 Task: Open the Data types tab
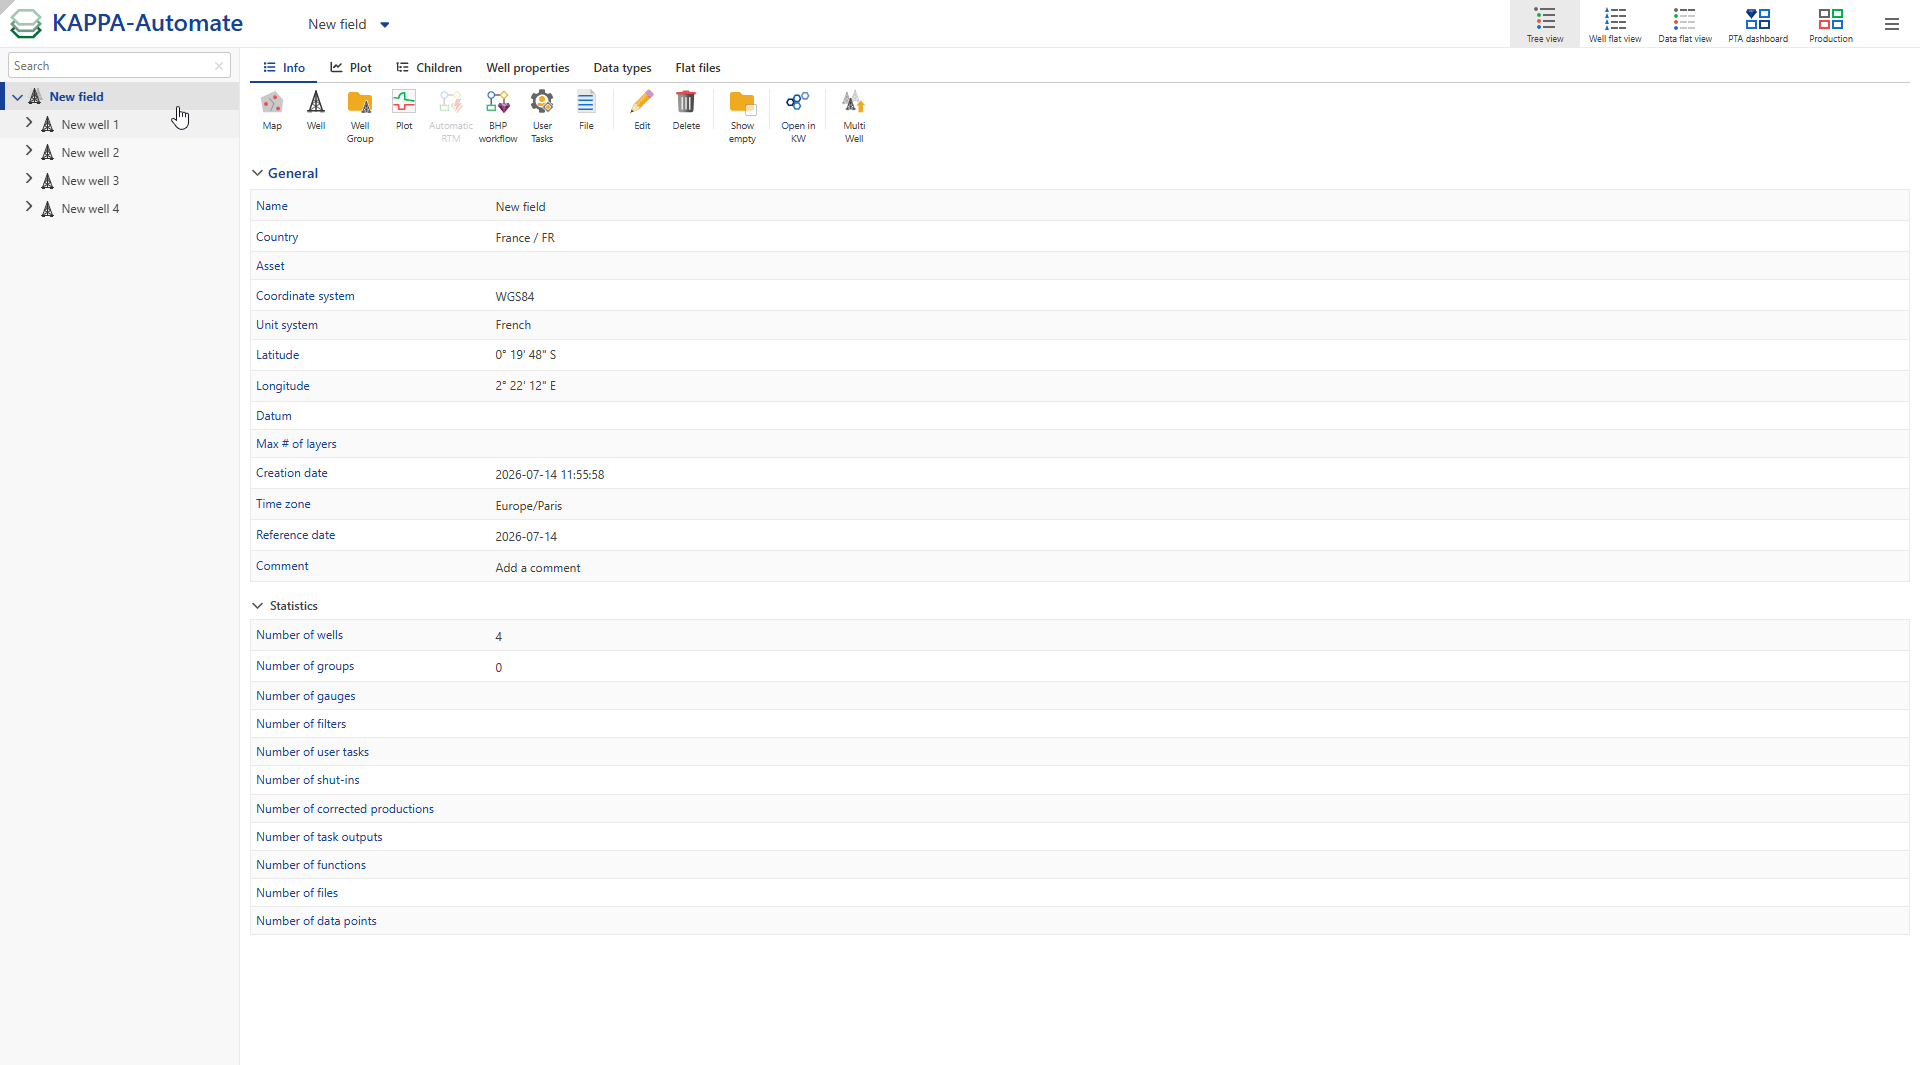click(x=622, y=68)
